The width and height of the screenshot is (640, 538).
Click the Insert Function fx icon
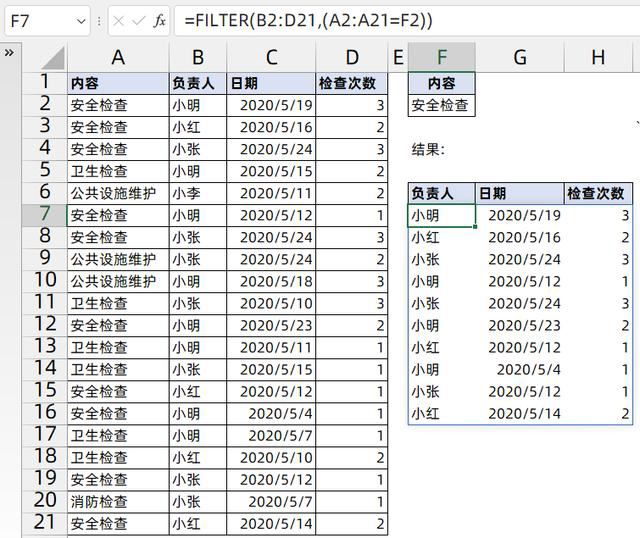click(x=160, y=20)
